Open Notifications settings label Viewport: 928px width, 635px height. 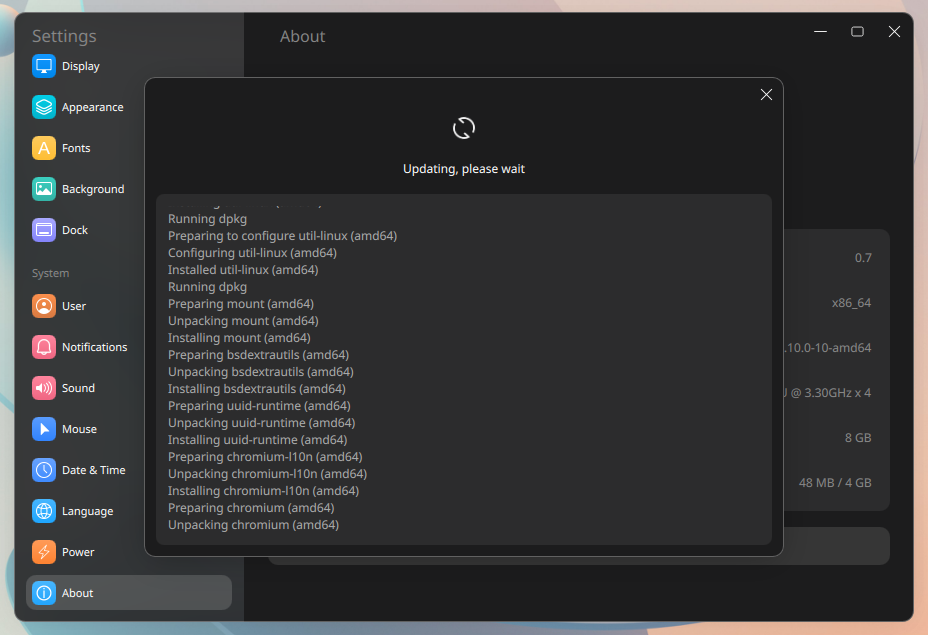(95, 347)
